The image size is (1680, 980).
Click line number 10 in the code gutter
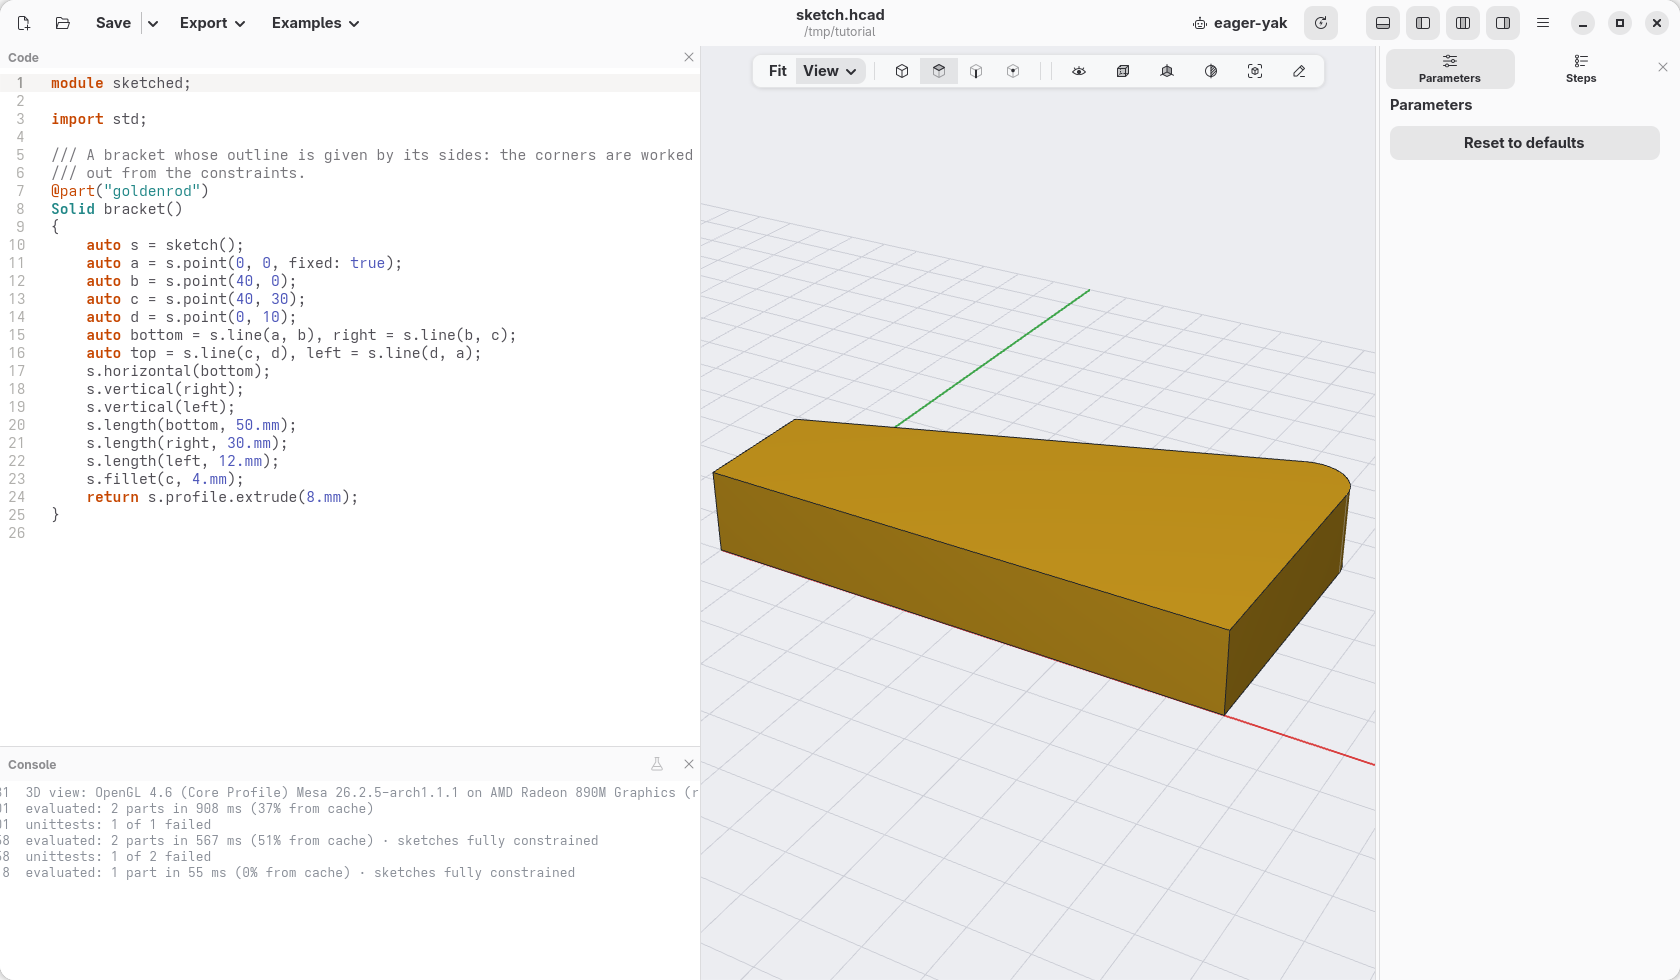click(17, 245)
